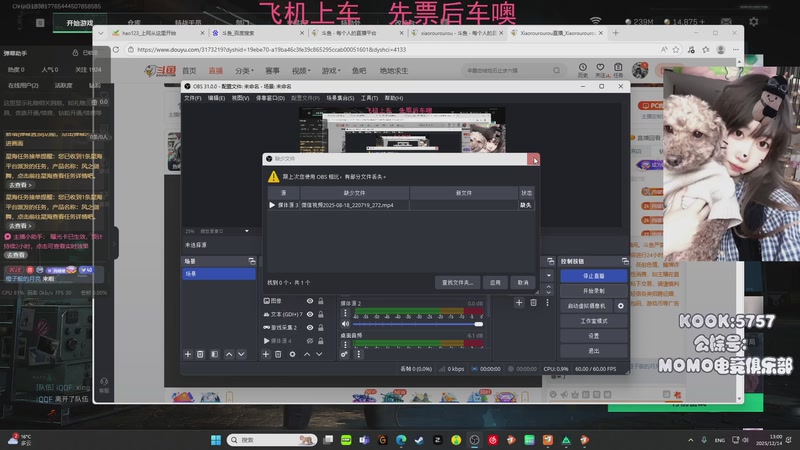The image size is (800, 450).
Task: Open OBS 文件(F) menu
Action: click(192, 98)
